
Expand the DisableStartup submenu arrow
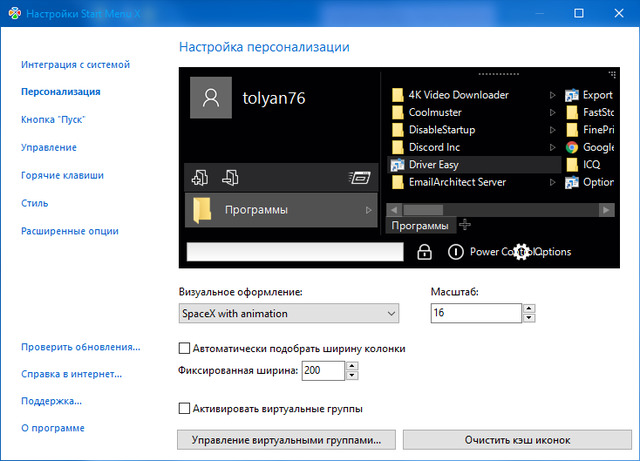[552, 130]
